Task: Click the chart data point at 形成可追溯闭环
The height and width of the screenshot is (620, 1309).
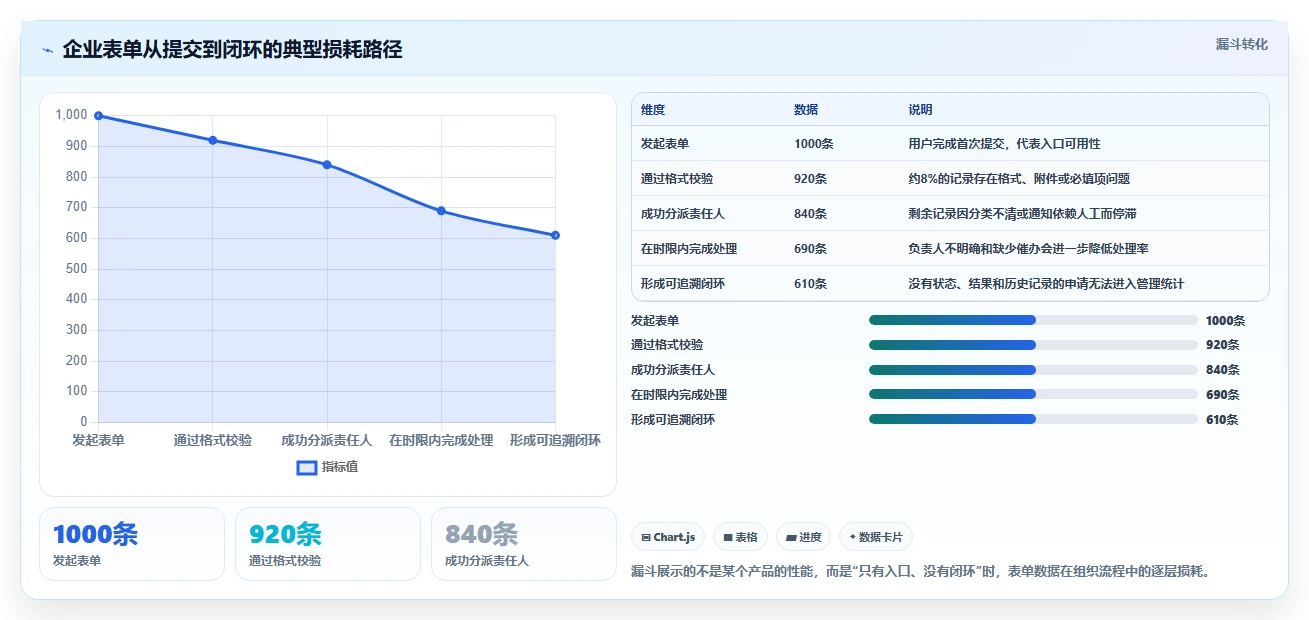Action: click(555, 235)
